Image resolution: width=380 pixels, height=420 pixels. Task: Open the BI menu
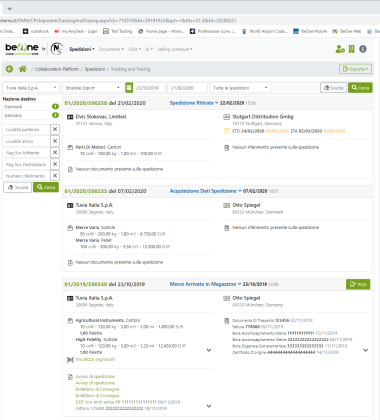[x=149, y=49]
